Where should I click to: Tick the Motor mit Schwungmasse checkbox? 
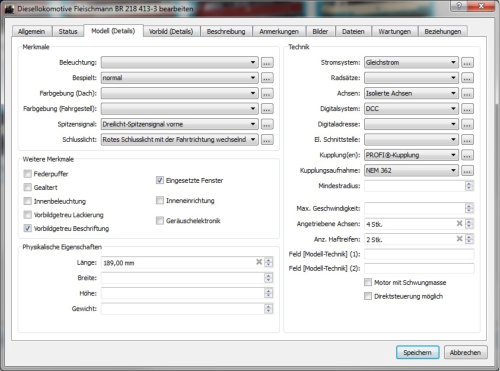pyautogui.click(x=368, y=282)
